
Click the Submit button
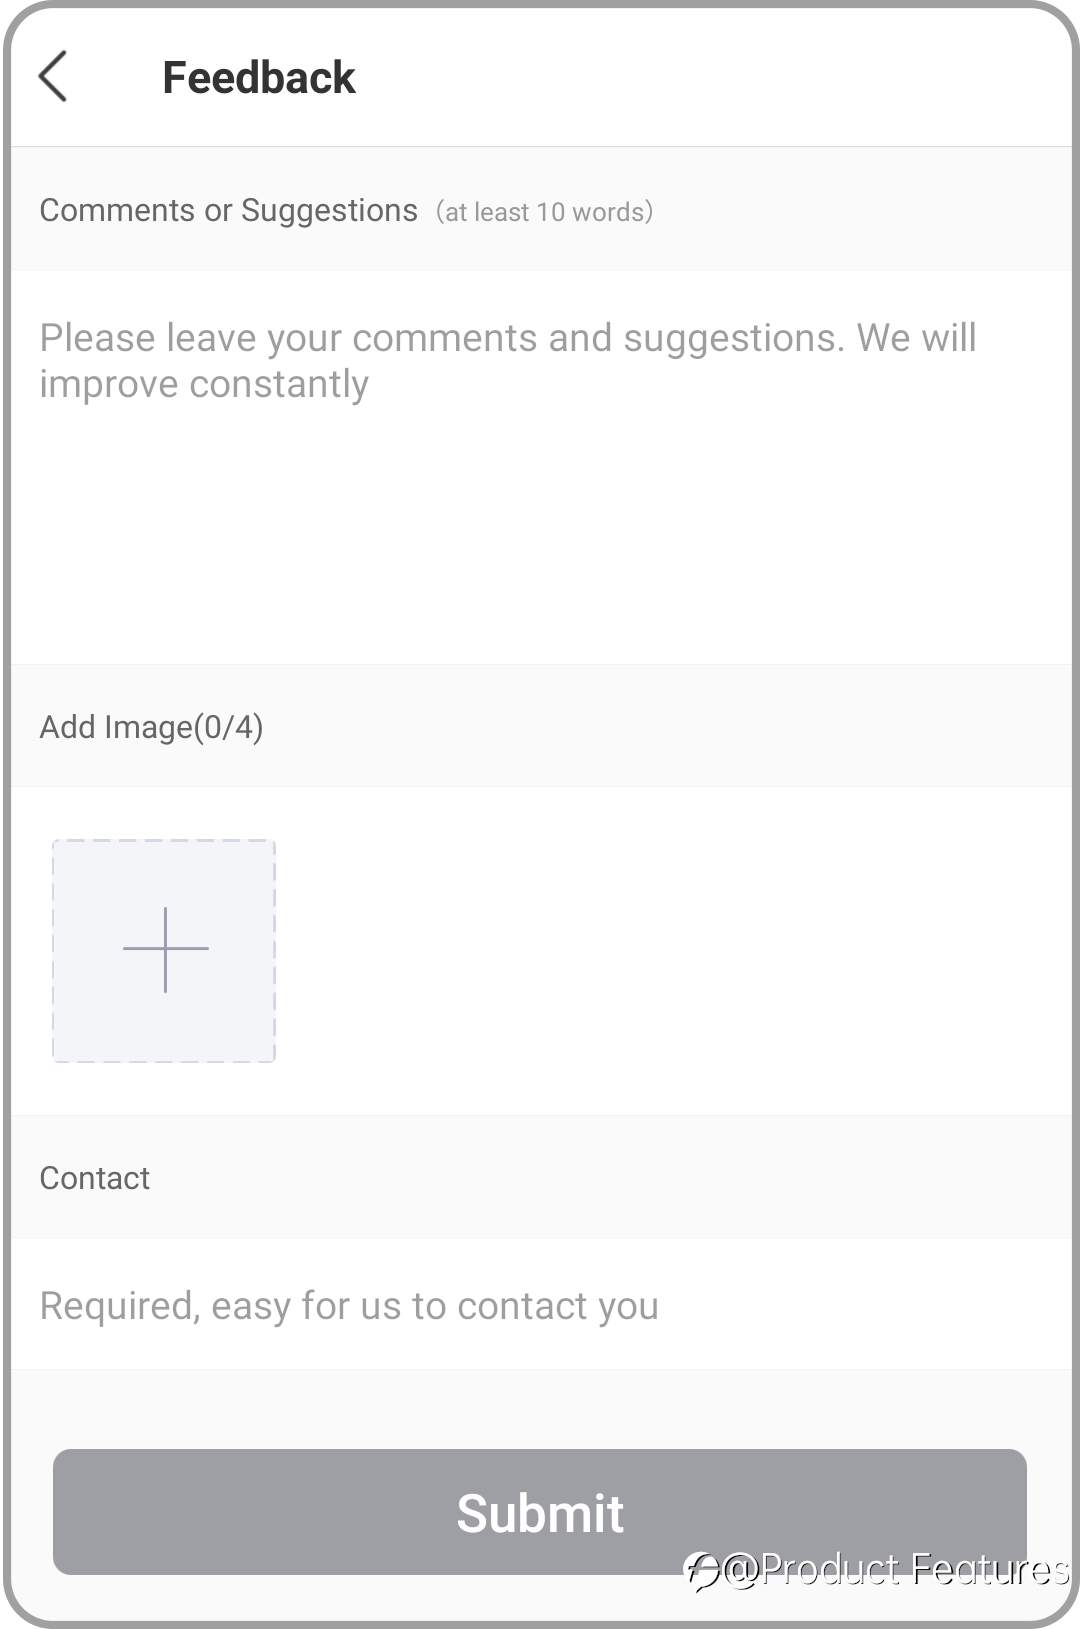click(540, 1512)
